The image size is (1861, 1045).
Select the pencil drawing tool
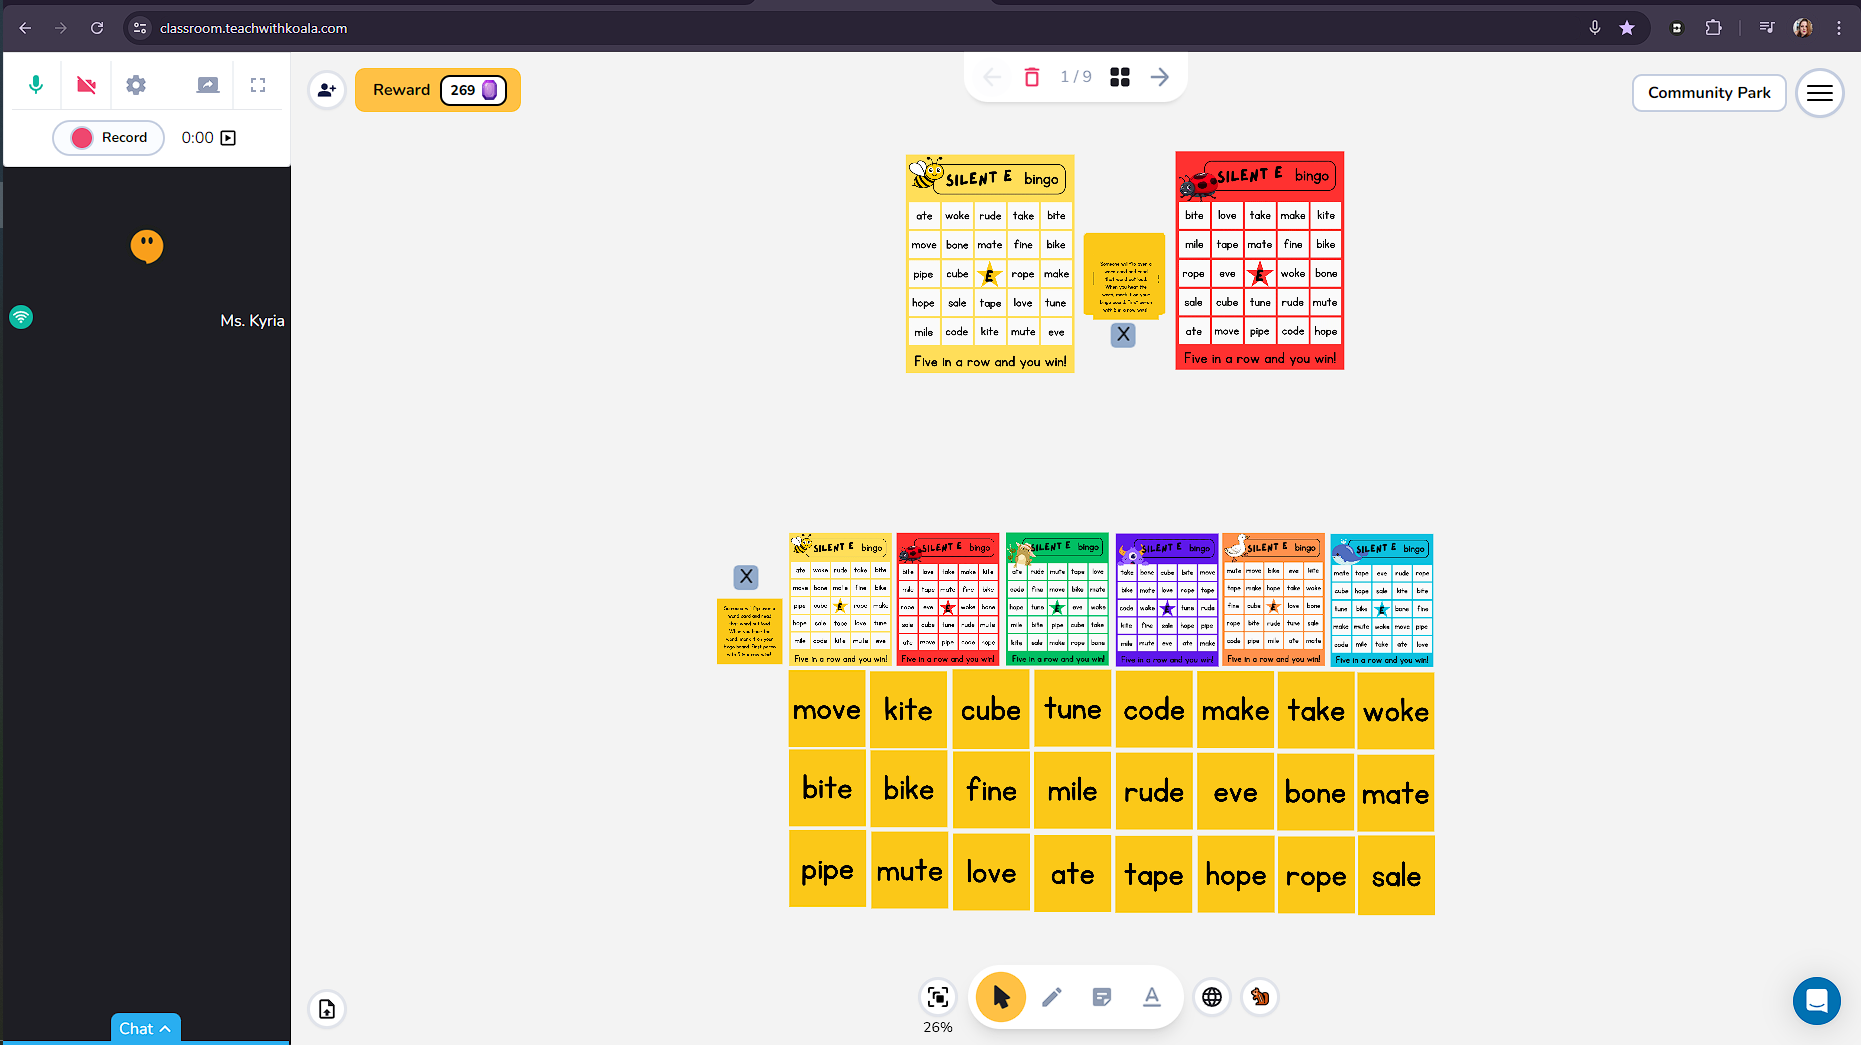coord(1051,997)
